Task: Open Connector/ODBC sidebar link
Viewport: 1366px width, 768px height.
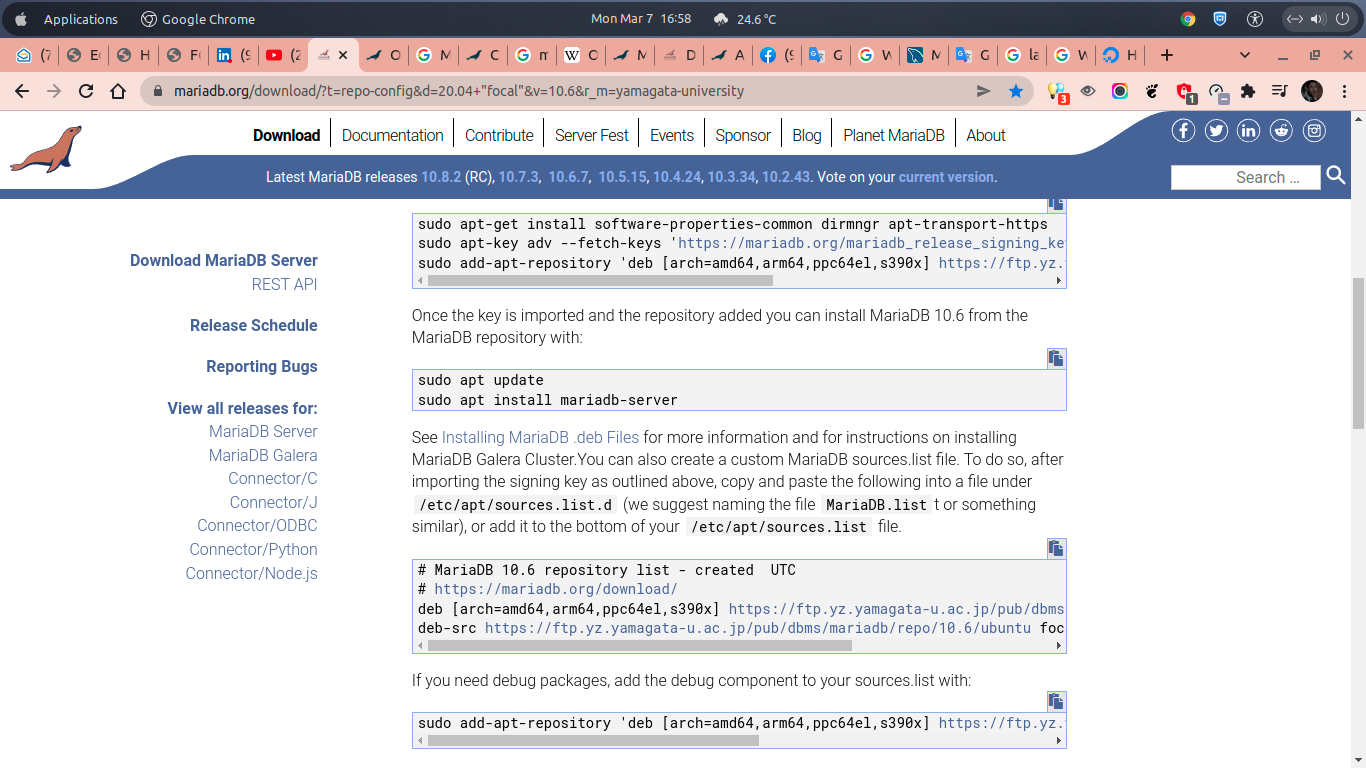Action: (257, 525)
